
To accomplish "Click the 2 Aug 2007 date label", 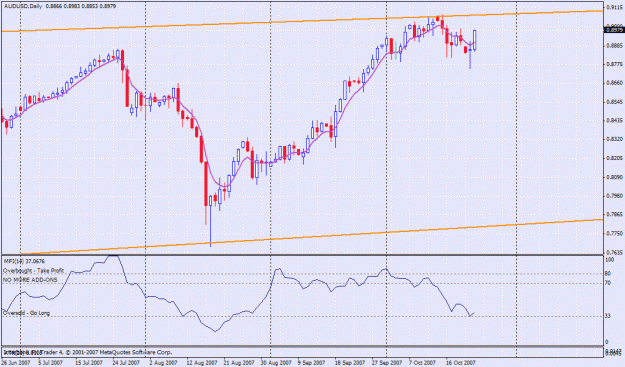I will point(163,363).
